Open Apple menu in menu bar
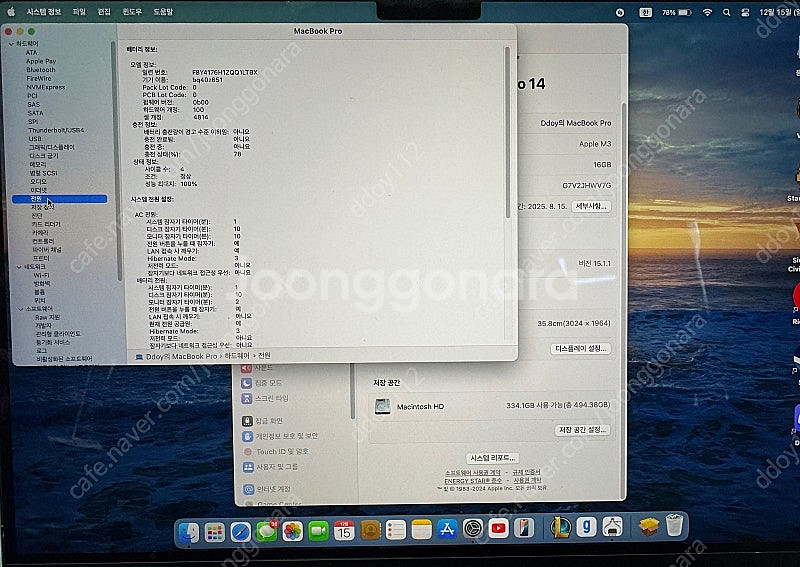The height and width of the screenshot is (567, 800). [x=11, y=12]
